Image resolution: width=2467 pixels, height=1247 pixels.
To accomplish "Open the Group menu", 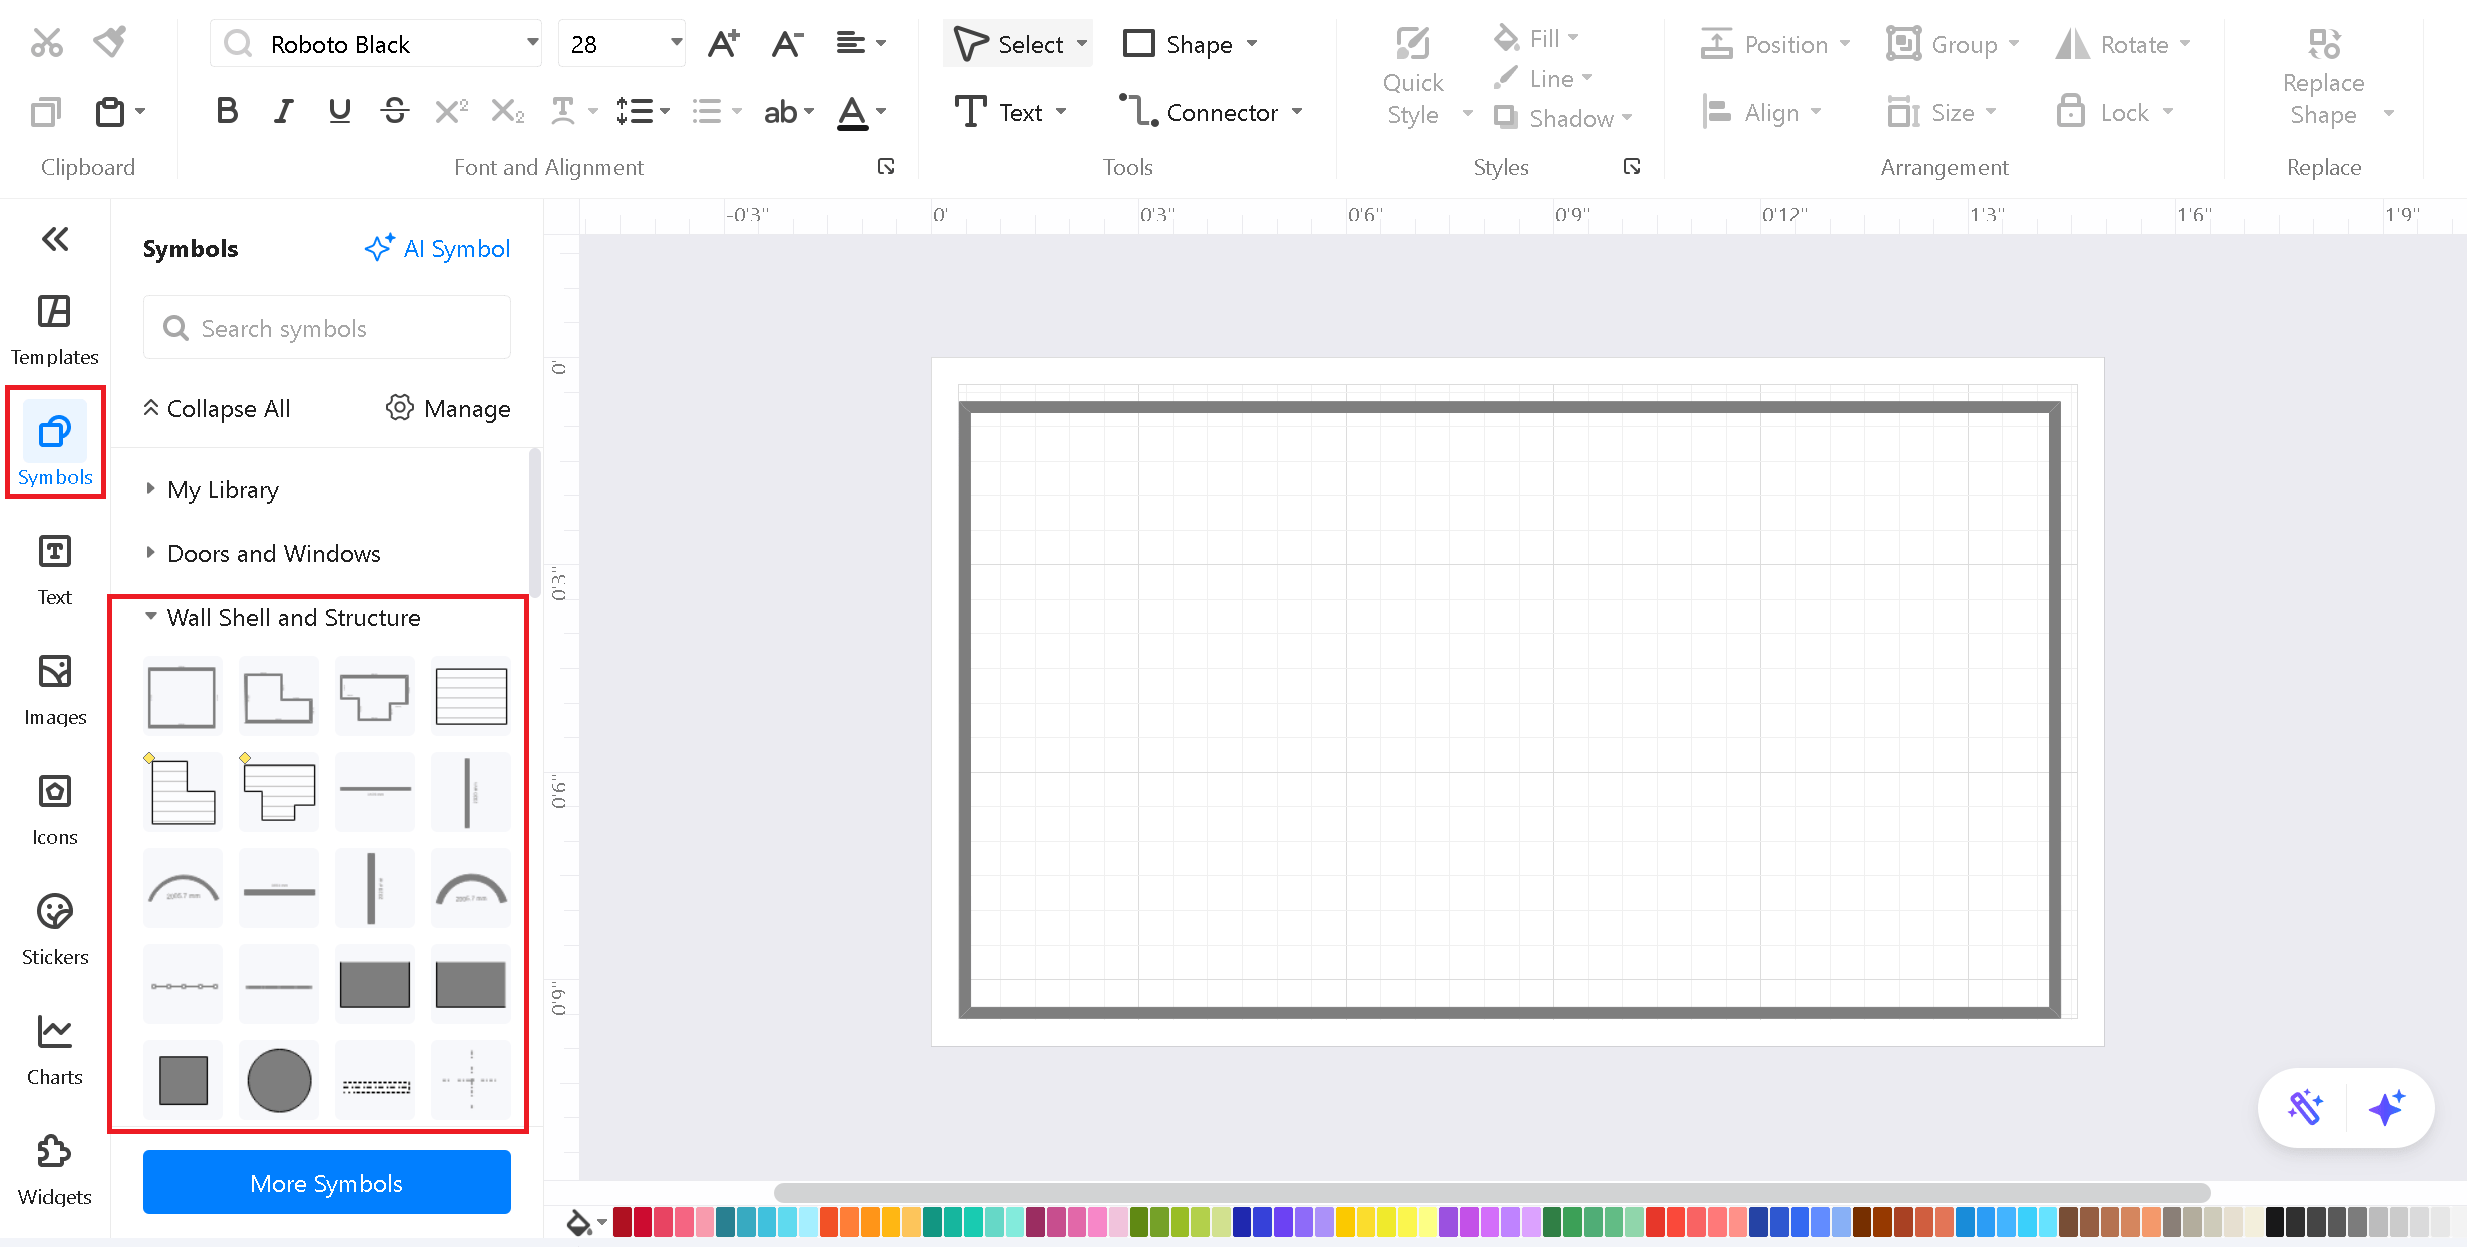I will click(1953, 44).
